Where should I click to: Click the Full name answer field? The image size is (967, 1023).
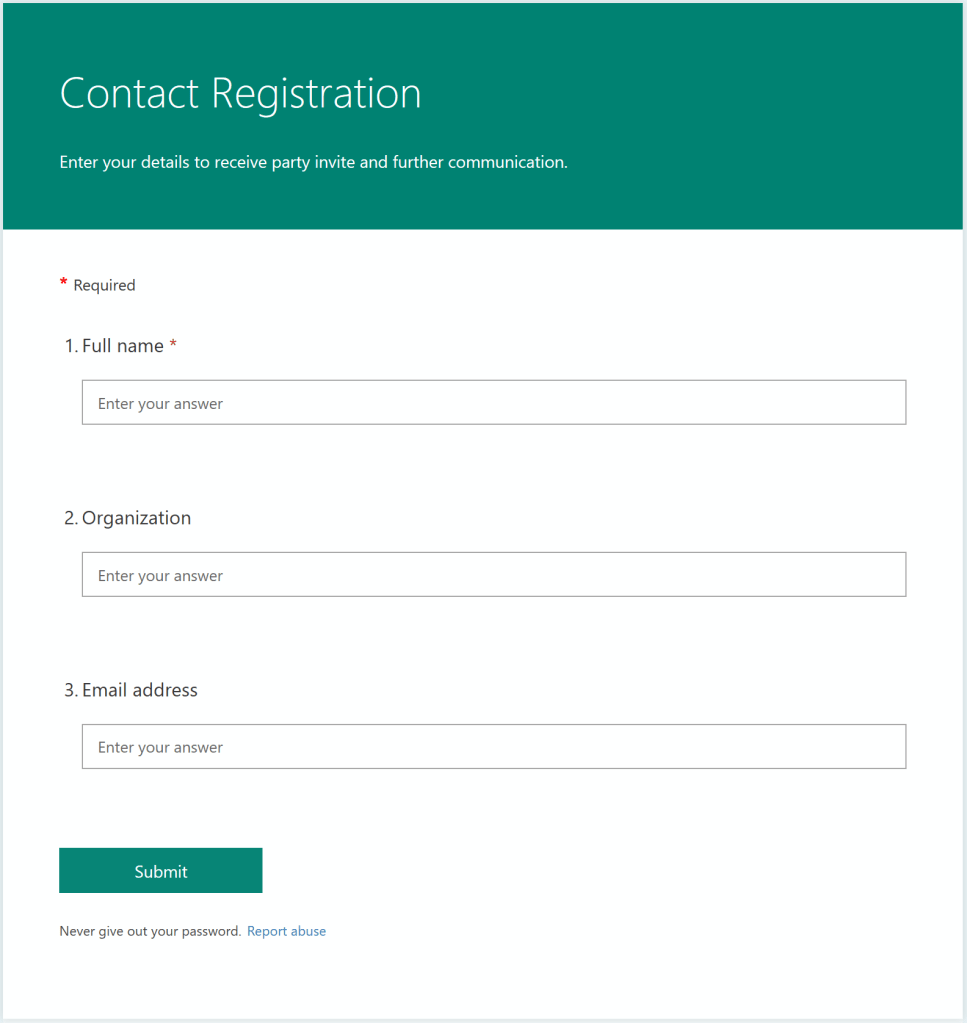(493, 402)
